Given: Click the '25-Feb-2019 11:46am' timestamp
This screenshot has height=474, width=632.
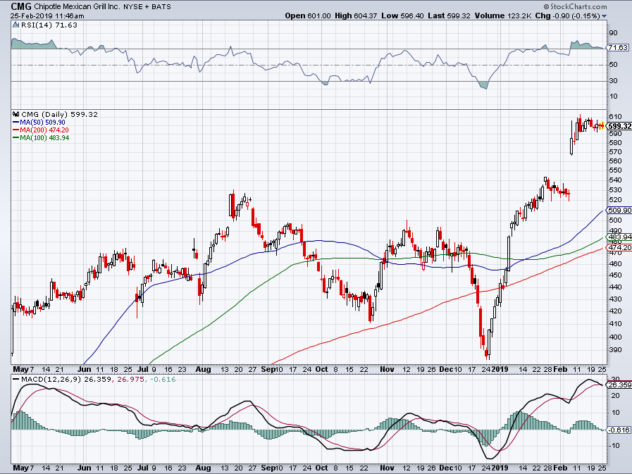Looking at the screenshot, I should (47, 16).
